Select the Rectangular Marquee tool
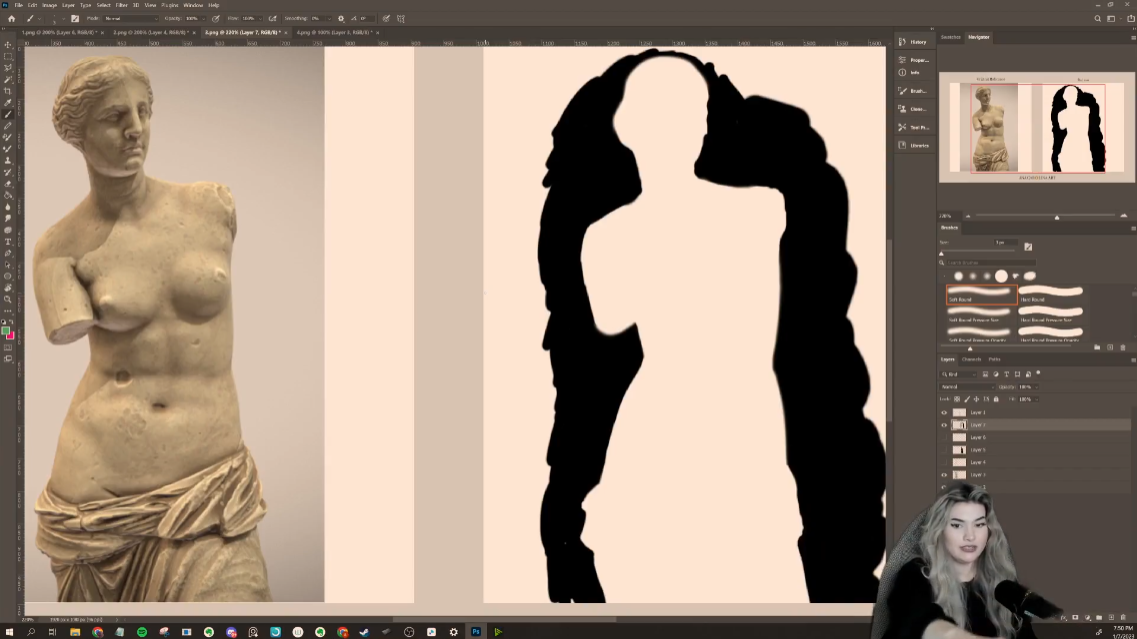This screenshot has width=1137, height=639. (8, 57)
